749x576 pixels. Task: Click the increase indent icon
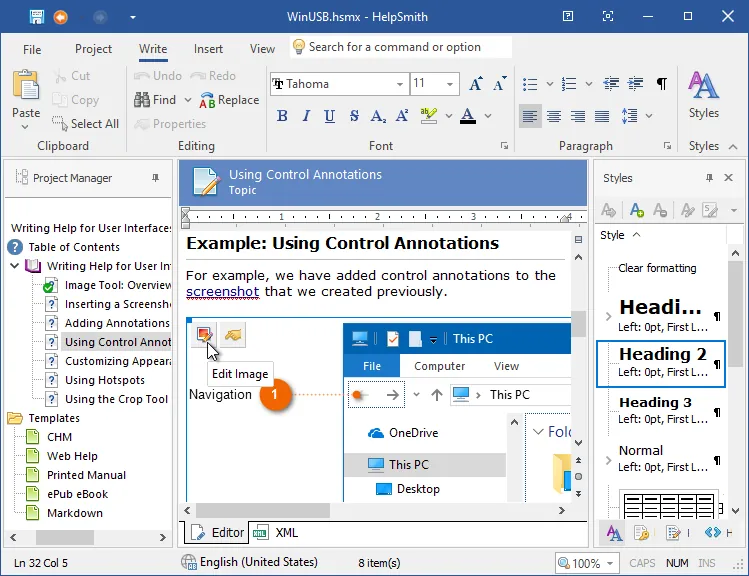point(635,84)
